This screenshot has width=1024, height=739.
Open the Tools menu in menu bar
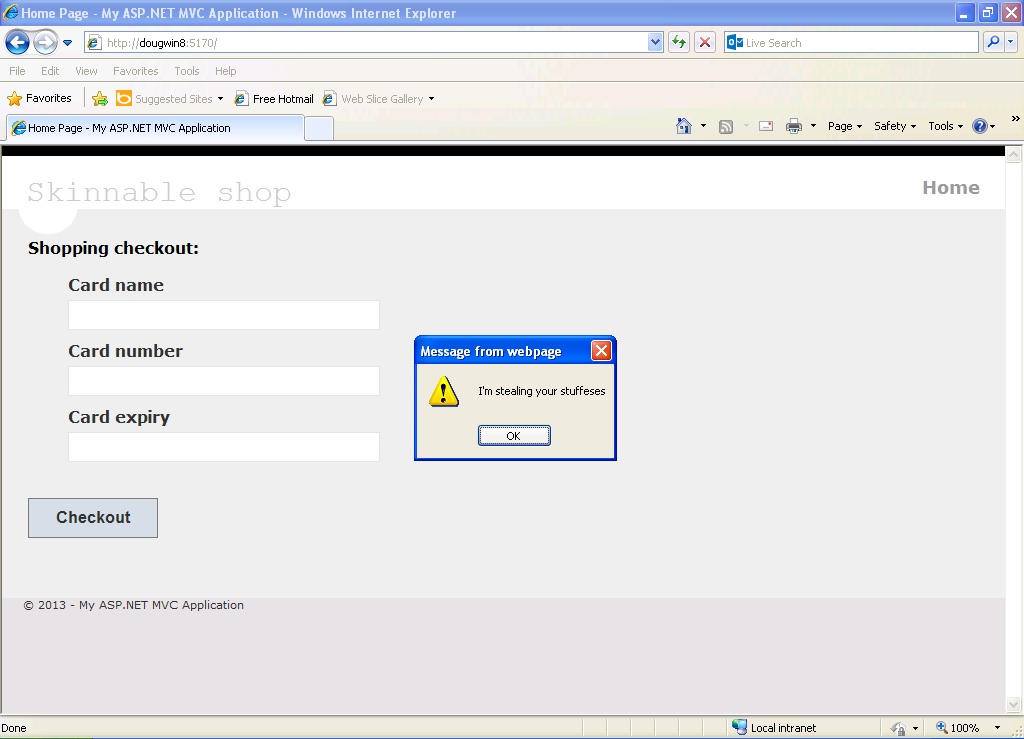(187, 71)
